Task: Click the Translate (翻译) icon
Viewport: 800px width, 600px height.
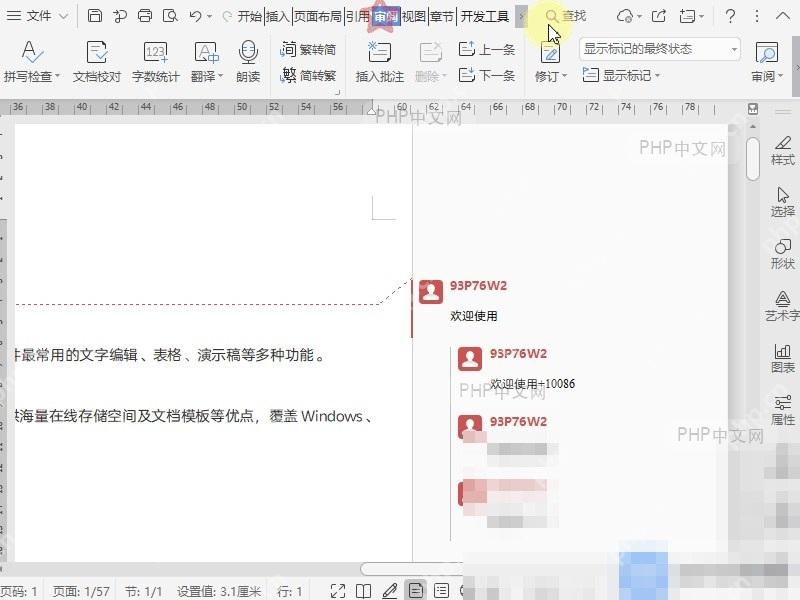Action: [206, 53]
